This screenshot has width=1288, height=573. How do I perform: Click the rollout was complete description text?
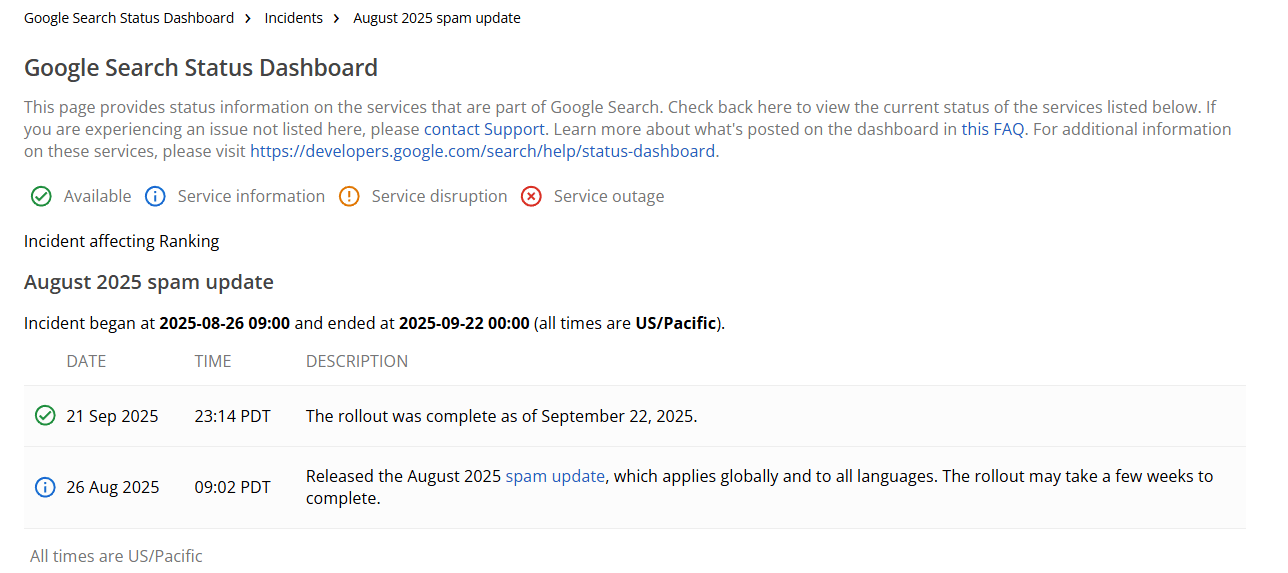(501, 416)
